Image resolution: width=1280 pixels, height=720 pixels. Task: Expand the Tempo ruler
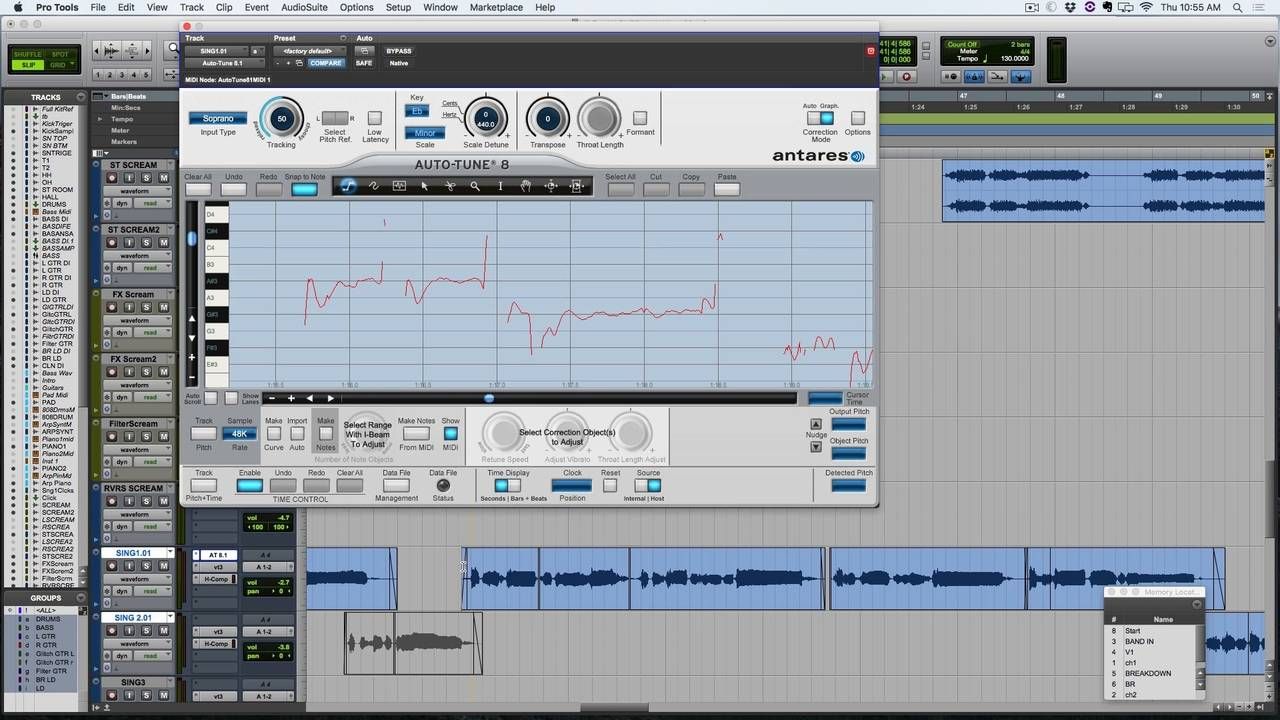coord(99,119)
